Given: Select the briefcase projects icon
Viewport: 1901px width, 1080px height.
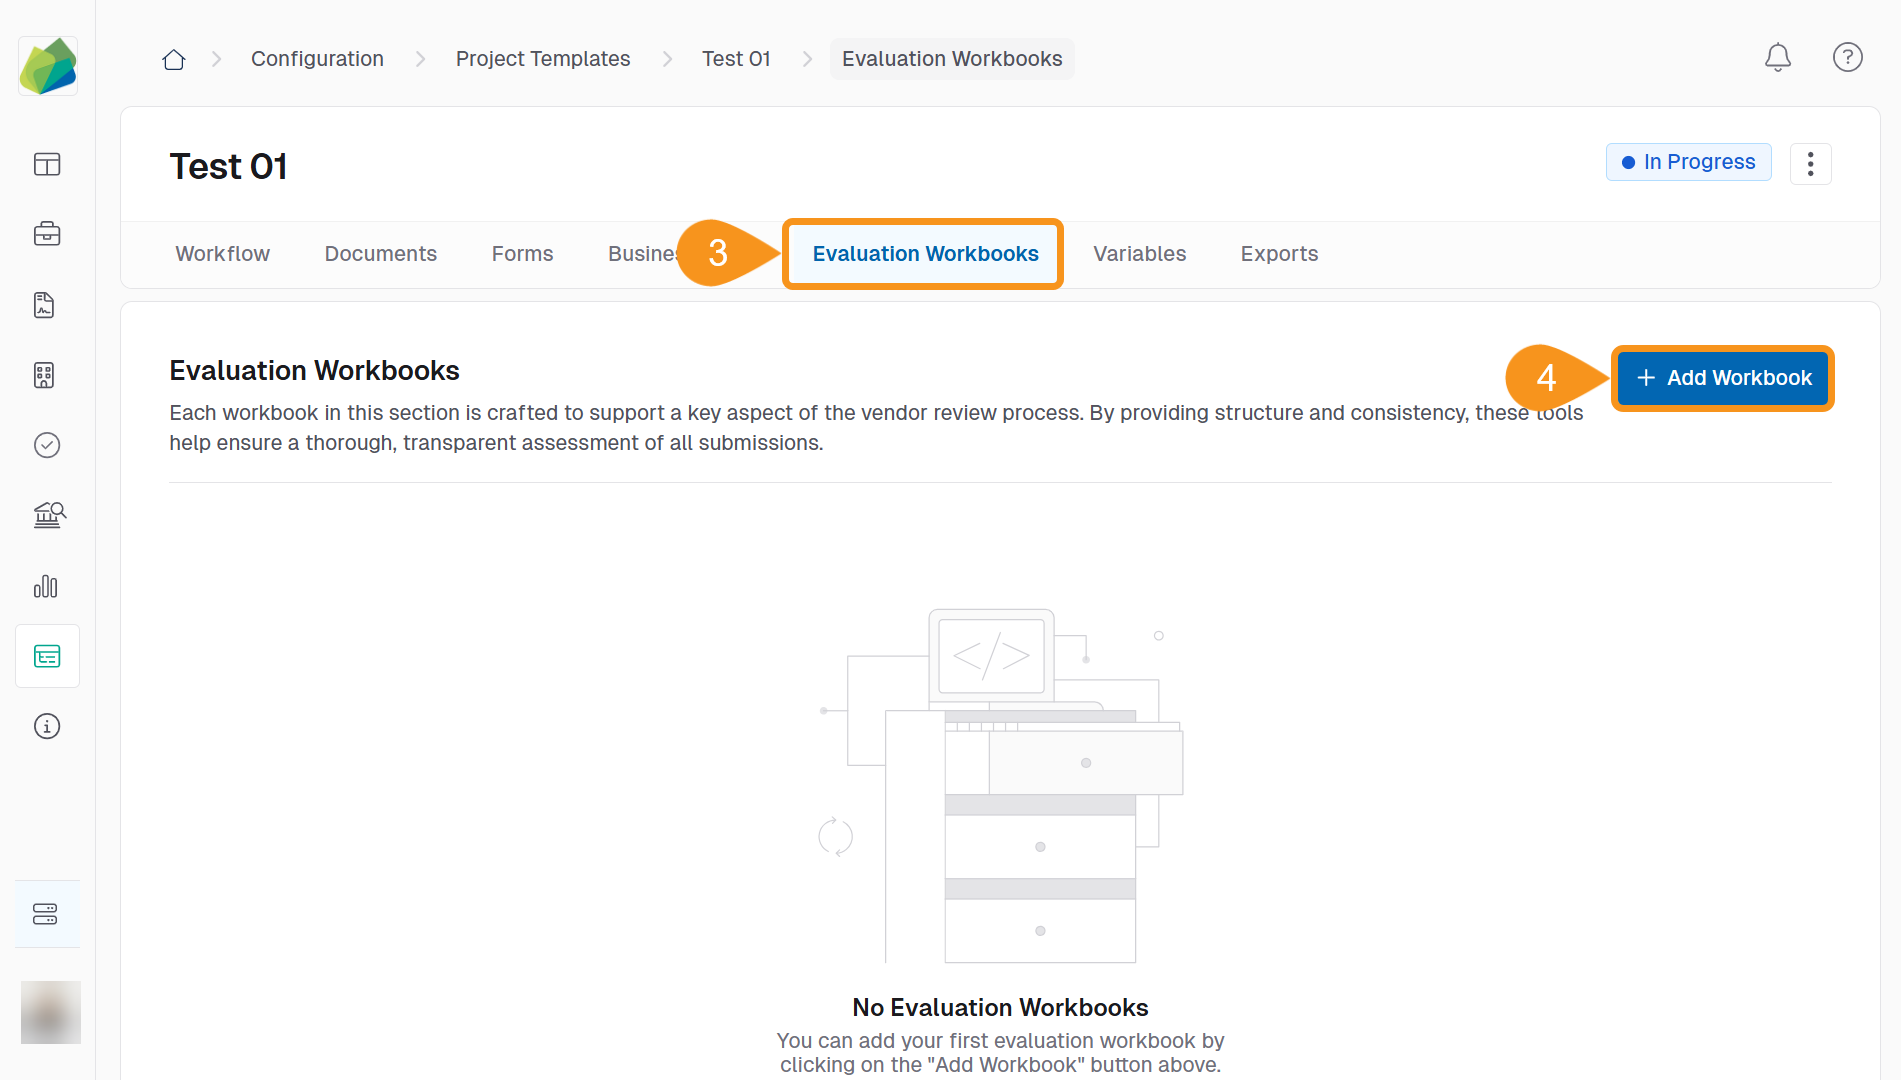Looking at the screenshot, I should coord(47,234).
